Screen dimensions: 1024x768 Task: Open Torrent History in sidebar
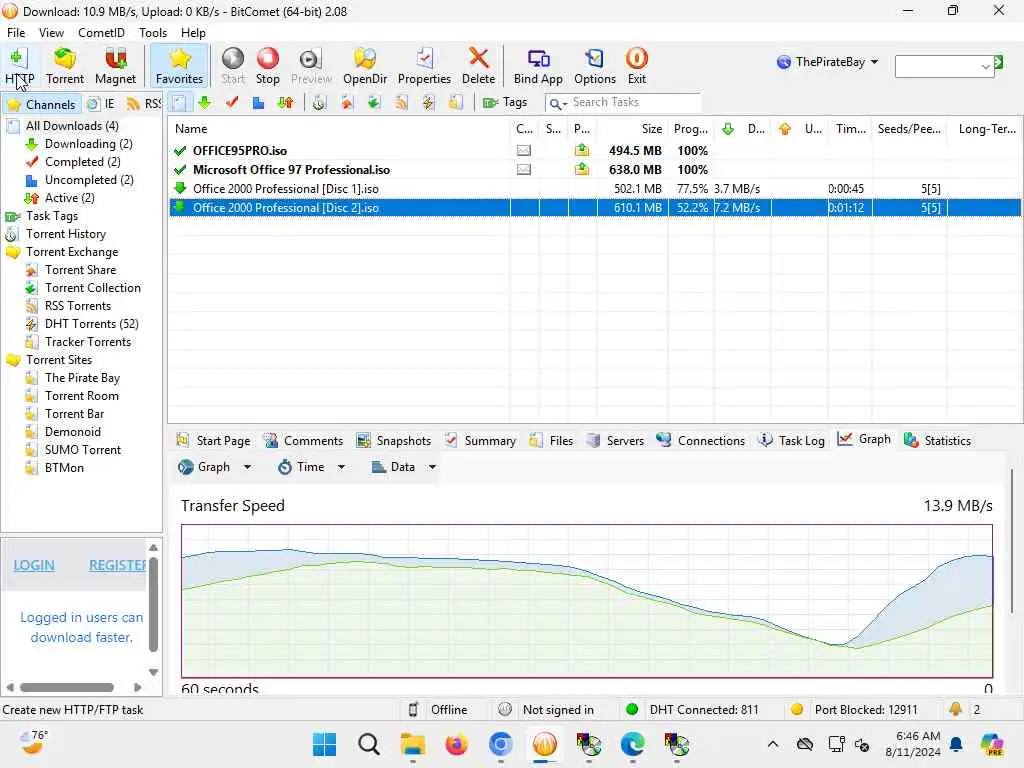[65, 234]
